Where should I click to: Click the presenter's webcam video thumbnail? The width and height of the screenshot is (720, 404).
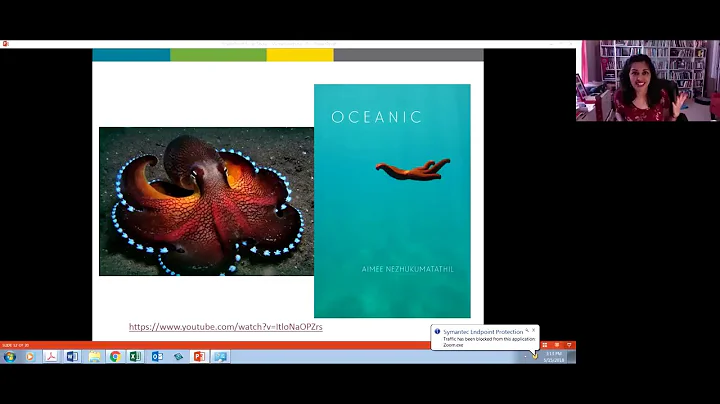tap(648, 81)
